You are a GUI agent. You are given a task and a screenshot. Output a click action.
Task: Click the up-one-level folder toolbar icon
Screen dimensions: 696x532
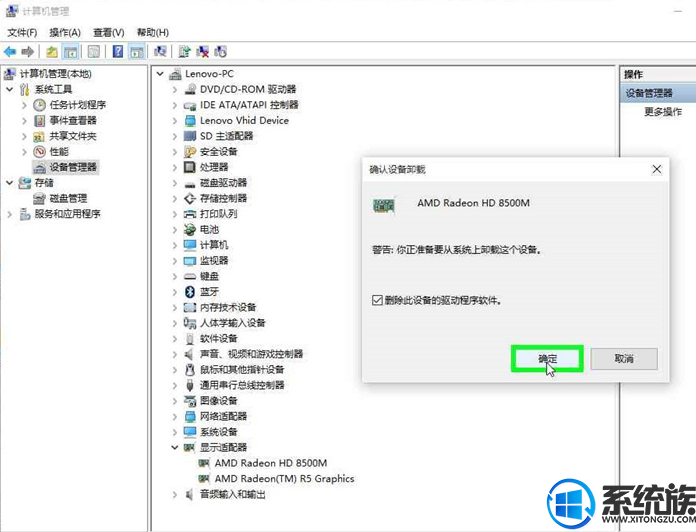(x=52, y=52)
